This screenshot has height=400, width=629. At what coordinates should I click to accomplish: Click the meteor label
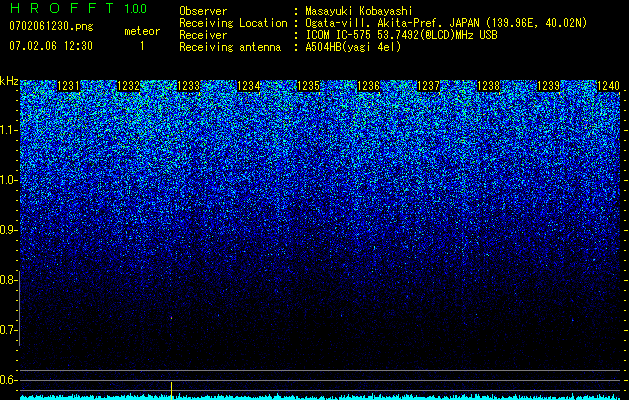pyautogui.click(x=142, y=31)
